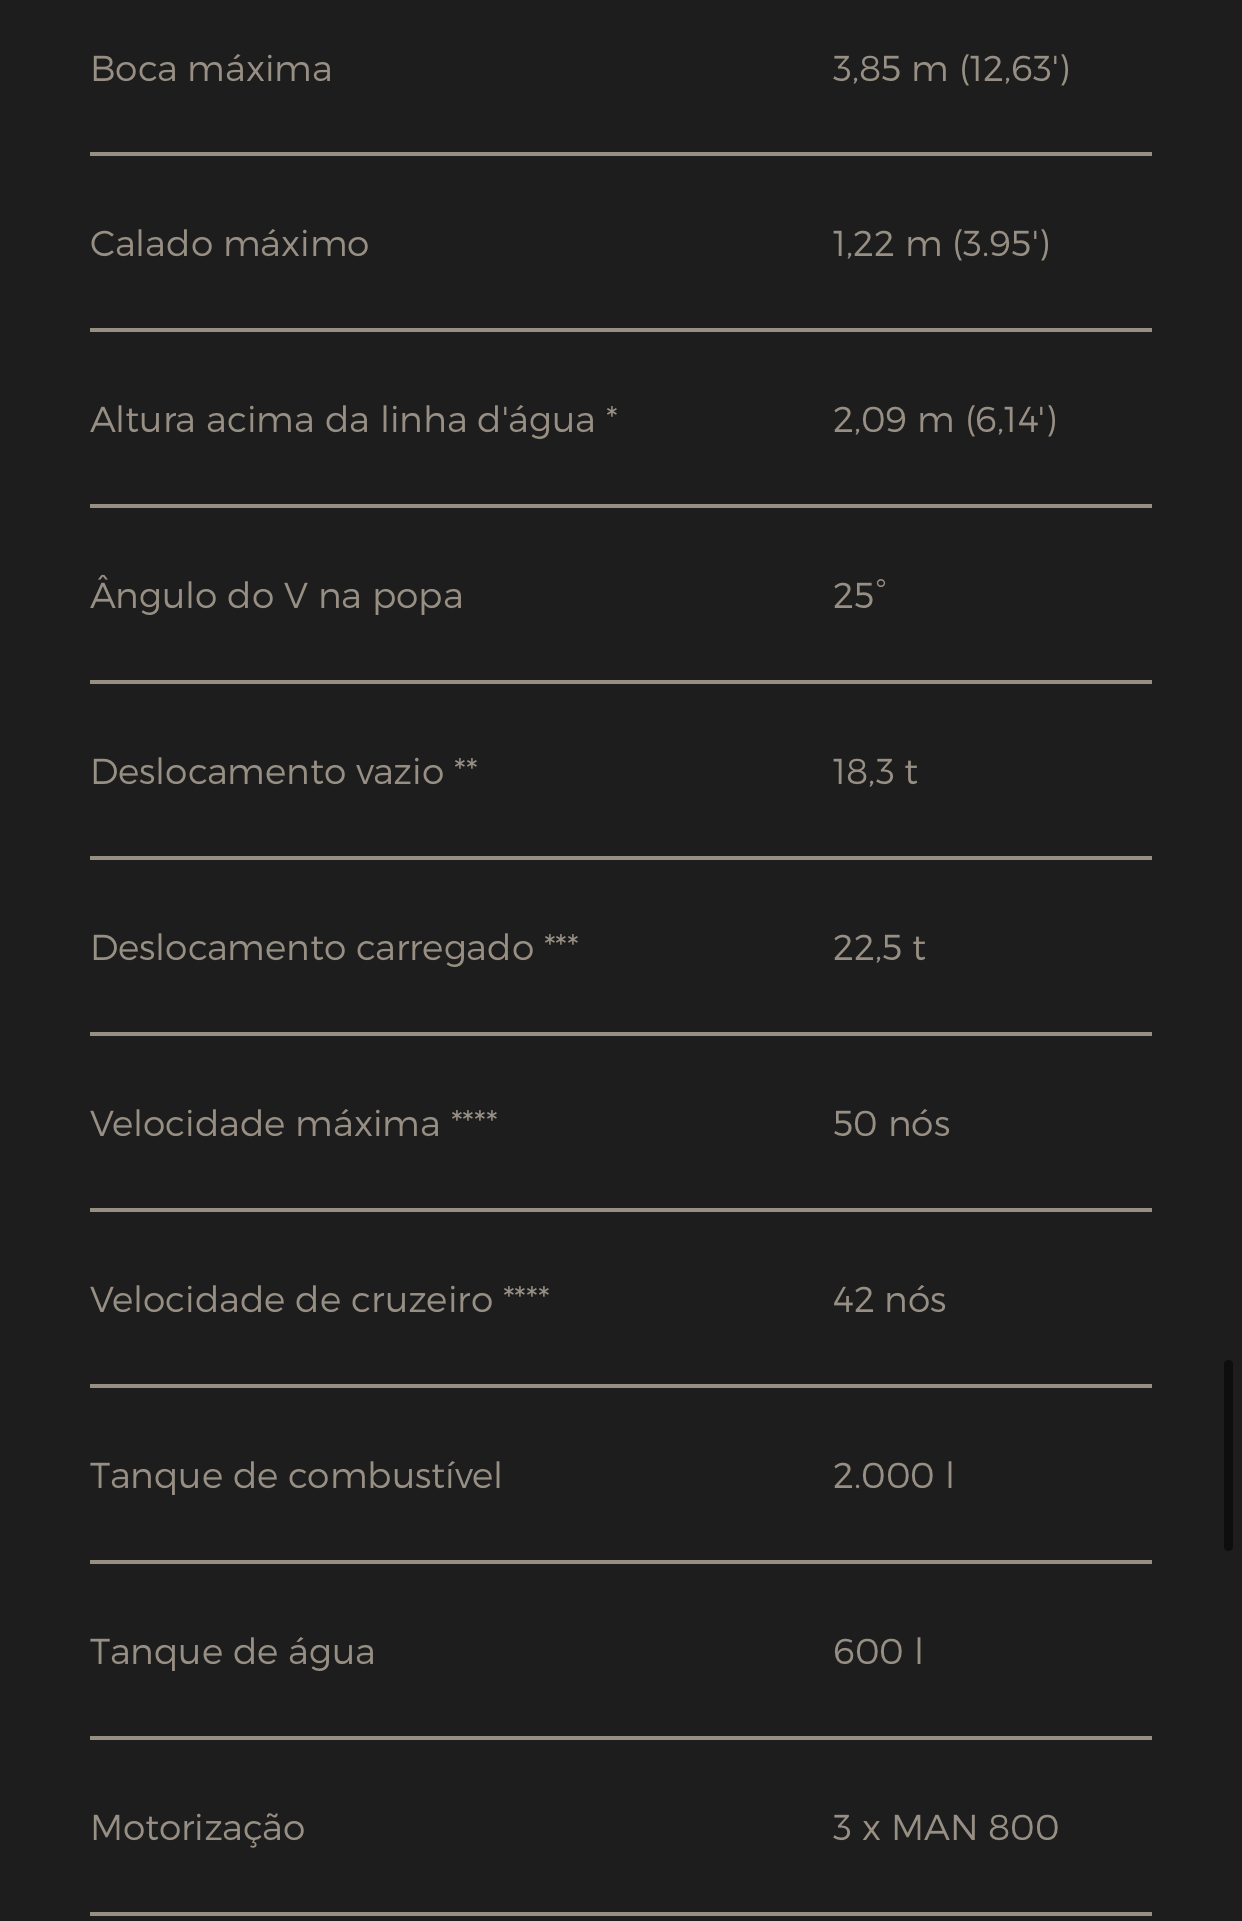Select the 600 l water tank value
Image resolution: width=1242 pixels, height=1921 pixels.
click(x=877, y=1652)
